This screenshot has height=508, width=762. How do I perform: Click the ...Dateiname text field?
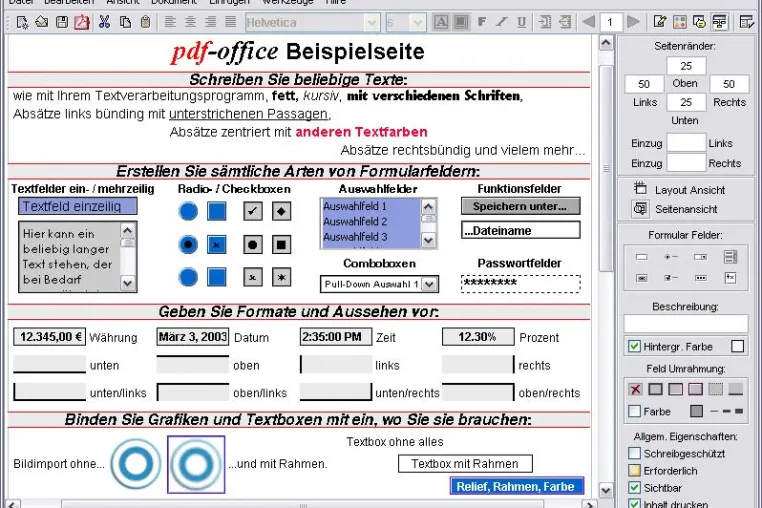pos(520,230)
